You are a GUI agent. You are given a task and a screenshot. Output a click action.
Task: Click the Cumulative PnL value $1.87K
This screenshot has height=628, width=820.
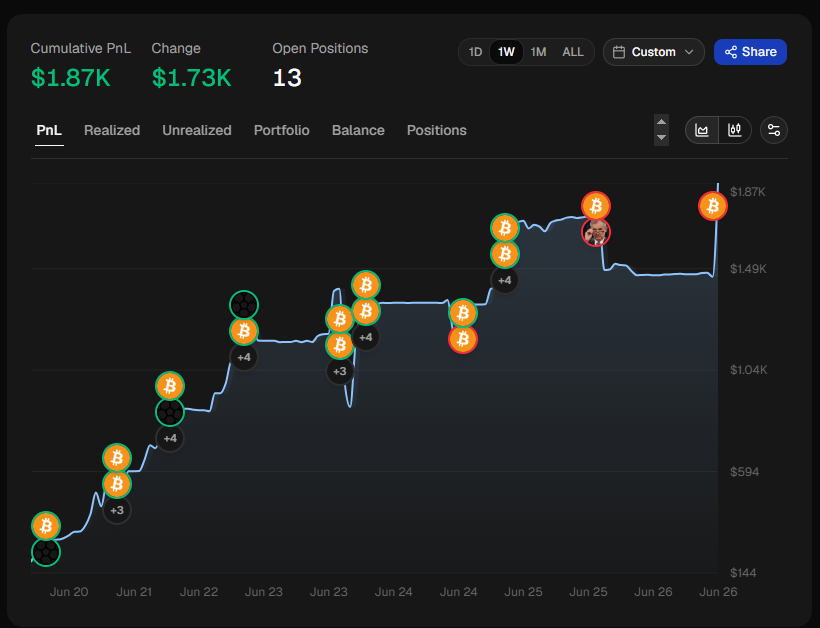[x=71, y=78]
